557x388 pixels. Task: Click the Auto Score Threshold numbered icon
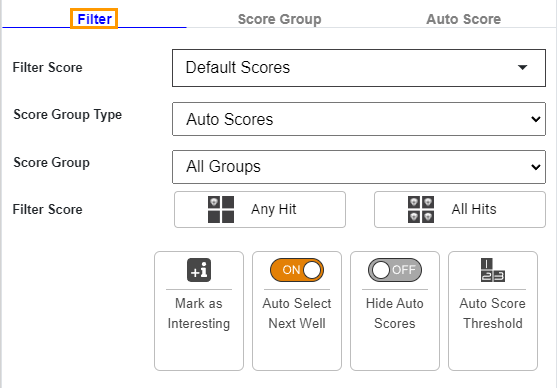[x=493, y=270]
